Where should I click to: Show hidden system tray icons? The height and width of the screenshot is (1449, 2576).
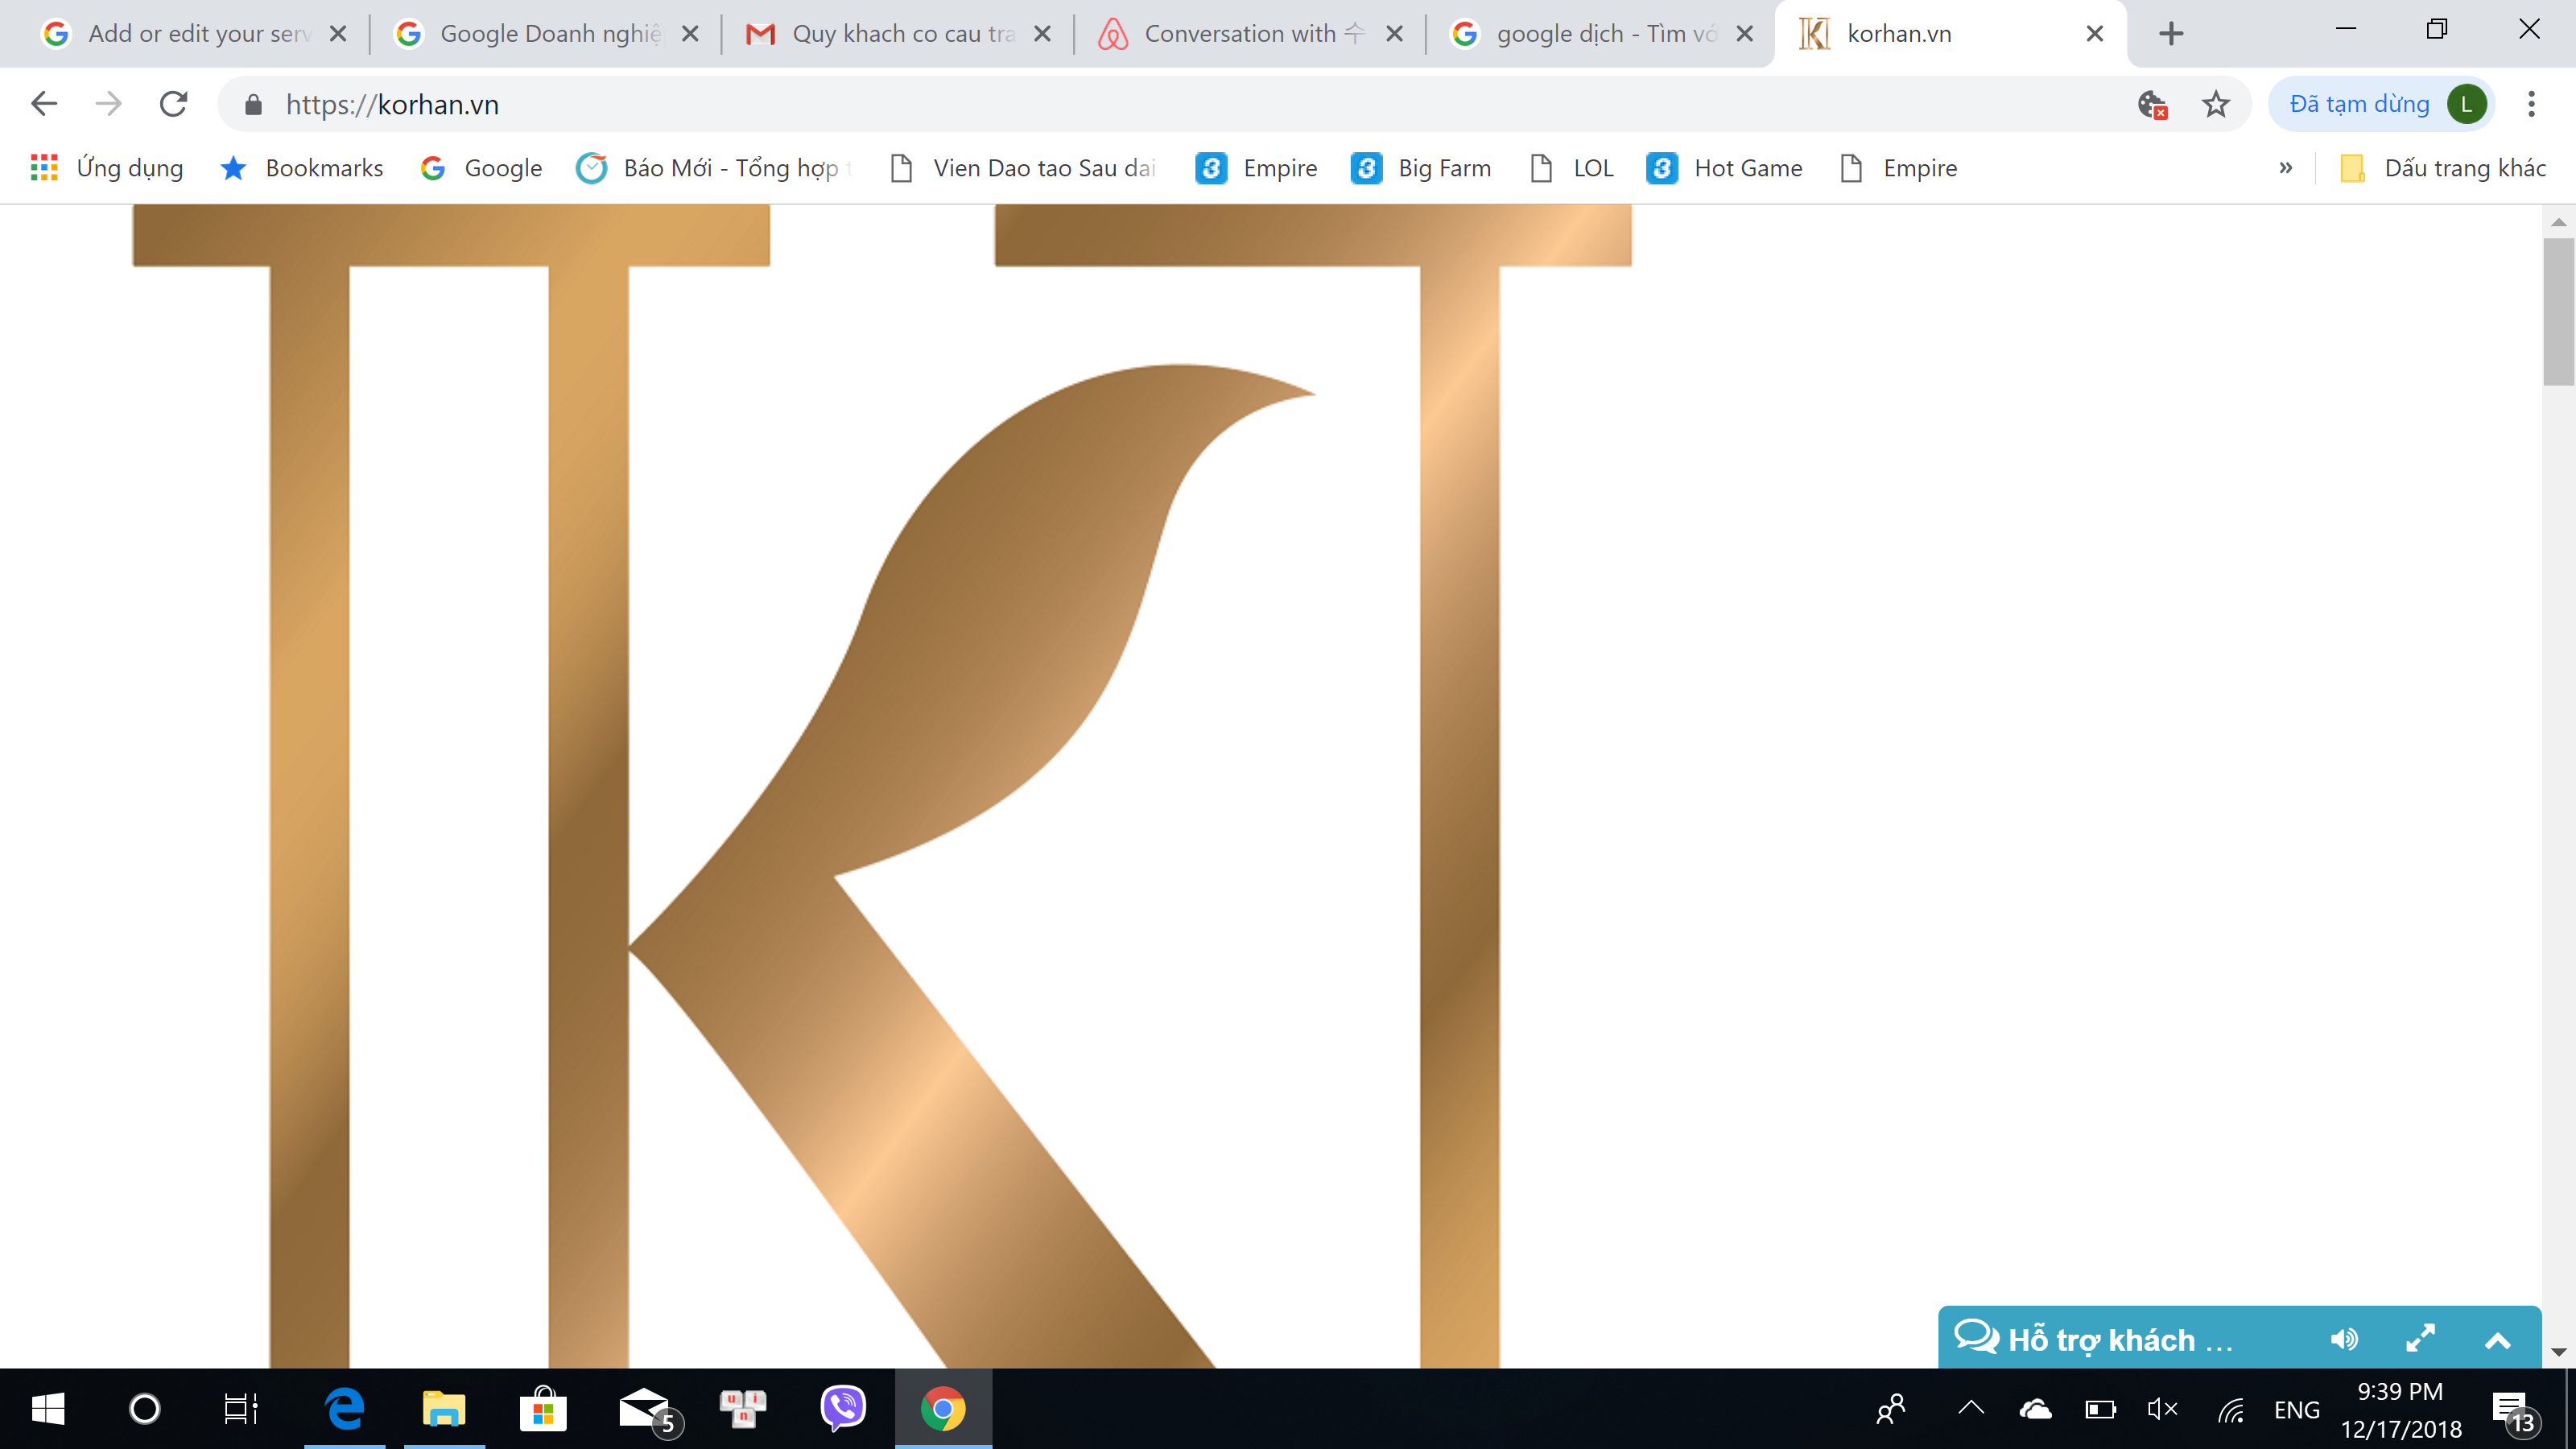(x=1970, y=1409)
